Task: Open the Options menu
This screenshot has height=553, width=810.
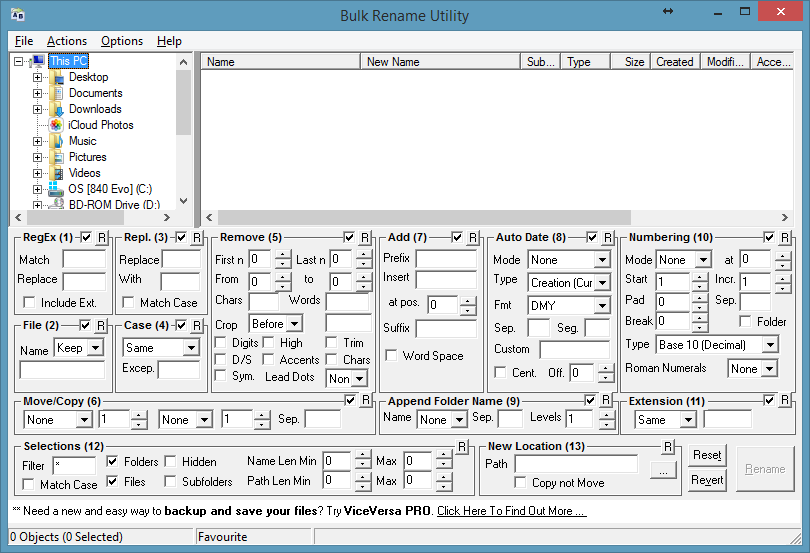Action: pyautogui.click(x=122, y=41)
